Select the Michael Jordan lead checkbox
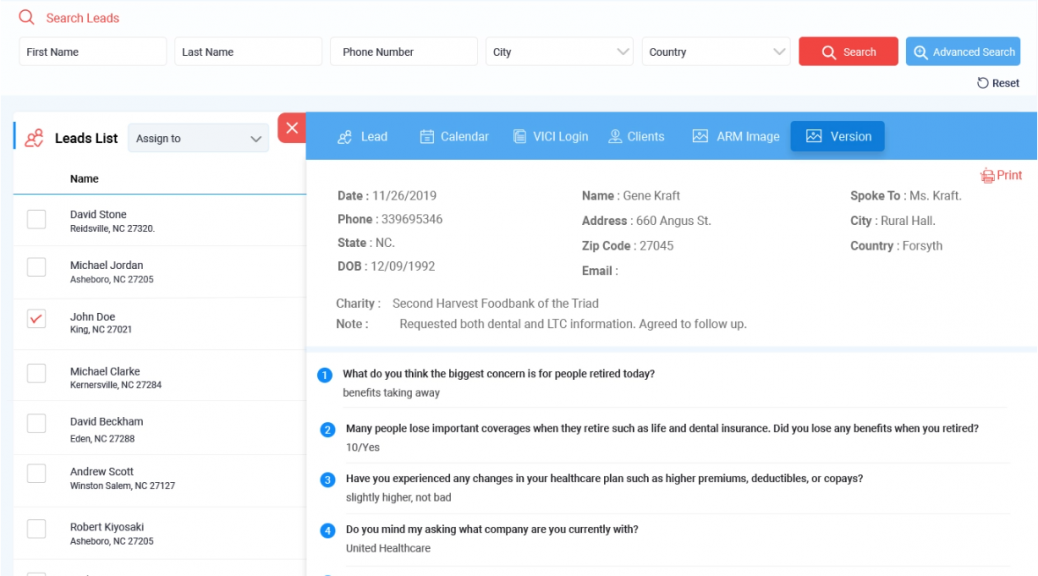 coord(36,267)
